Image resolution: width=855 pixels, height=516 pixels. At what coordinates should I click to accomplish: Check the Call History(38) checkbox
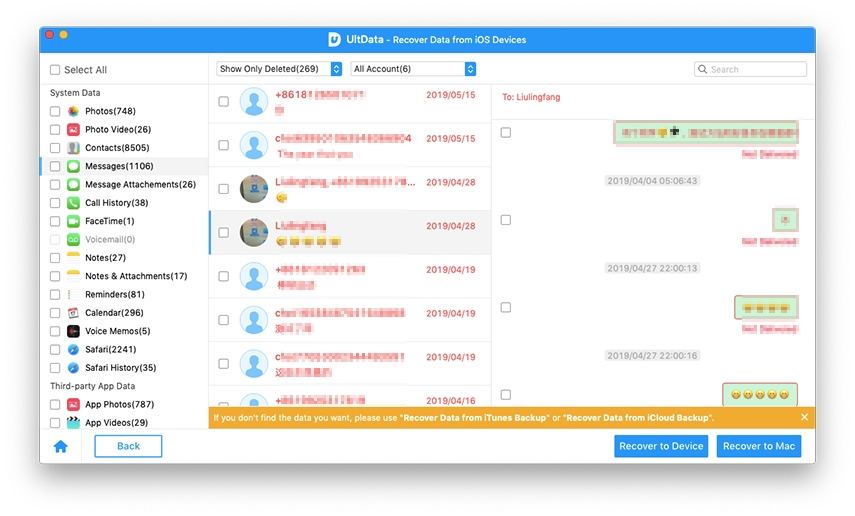55,203
